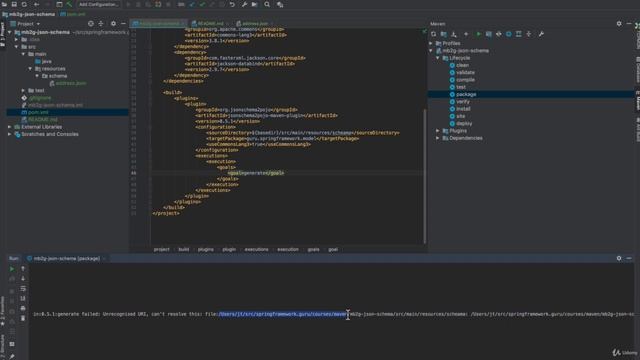Click the green Rerun icon in Run panel
Image resolution: width=640 pixels, height=360 pixels.
(12, 269)
